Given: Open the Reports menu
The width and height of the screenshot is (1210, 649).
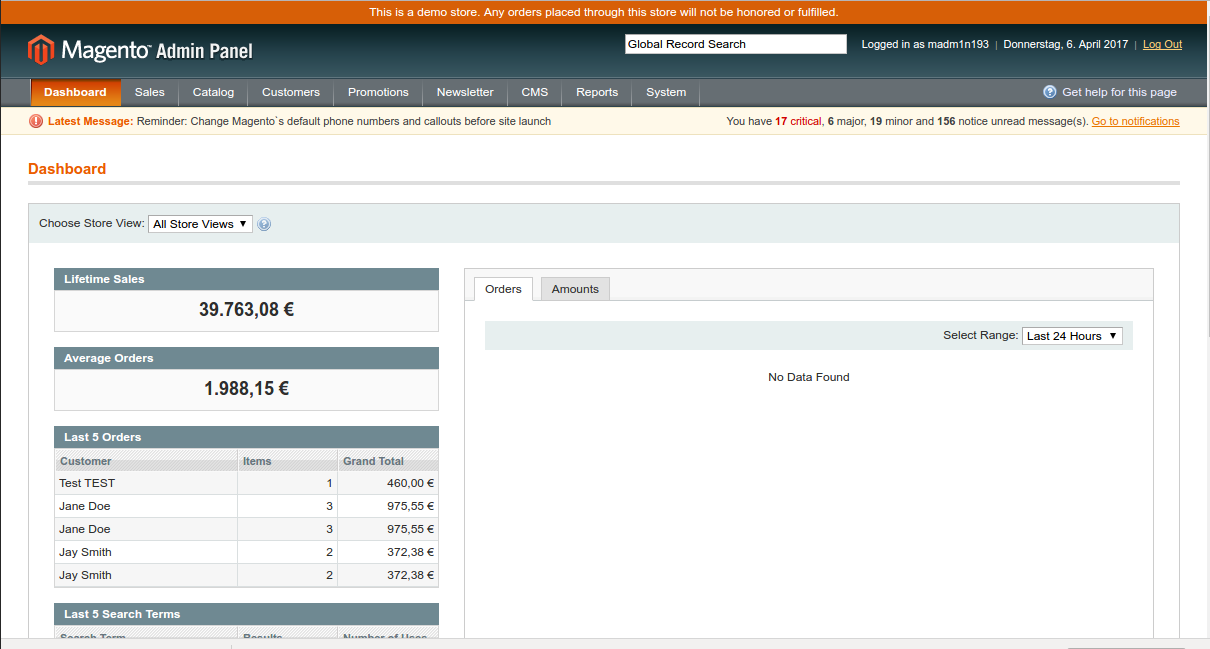Looking at the screenshot, I should tap(597, 92).
